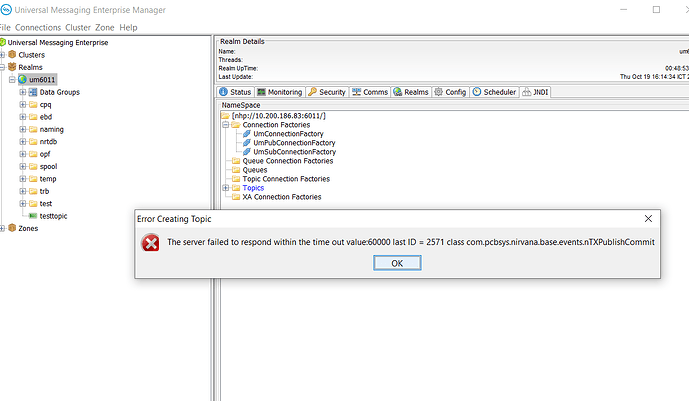Click the Data Groups icon
Screen dimensions: 689x401
pyautogui.click(x=33, y=92)
